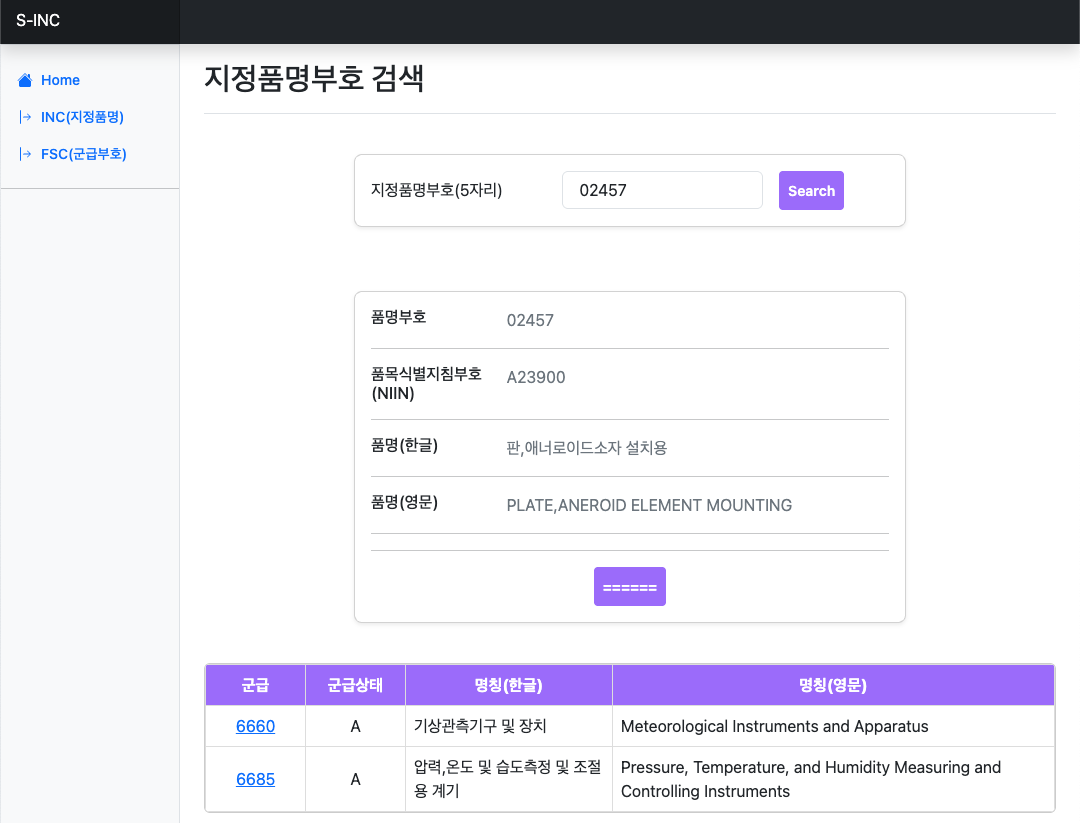The width and height of the screenshot is (1080, 823).
Task: Open the FSC(군급부호) sidebar menu item
Action: [84, 154]
